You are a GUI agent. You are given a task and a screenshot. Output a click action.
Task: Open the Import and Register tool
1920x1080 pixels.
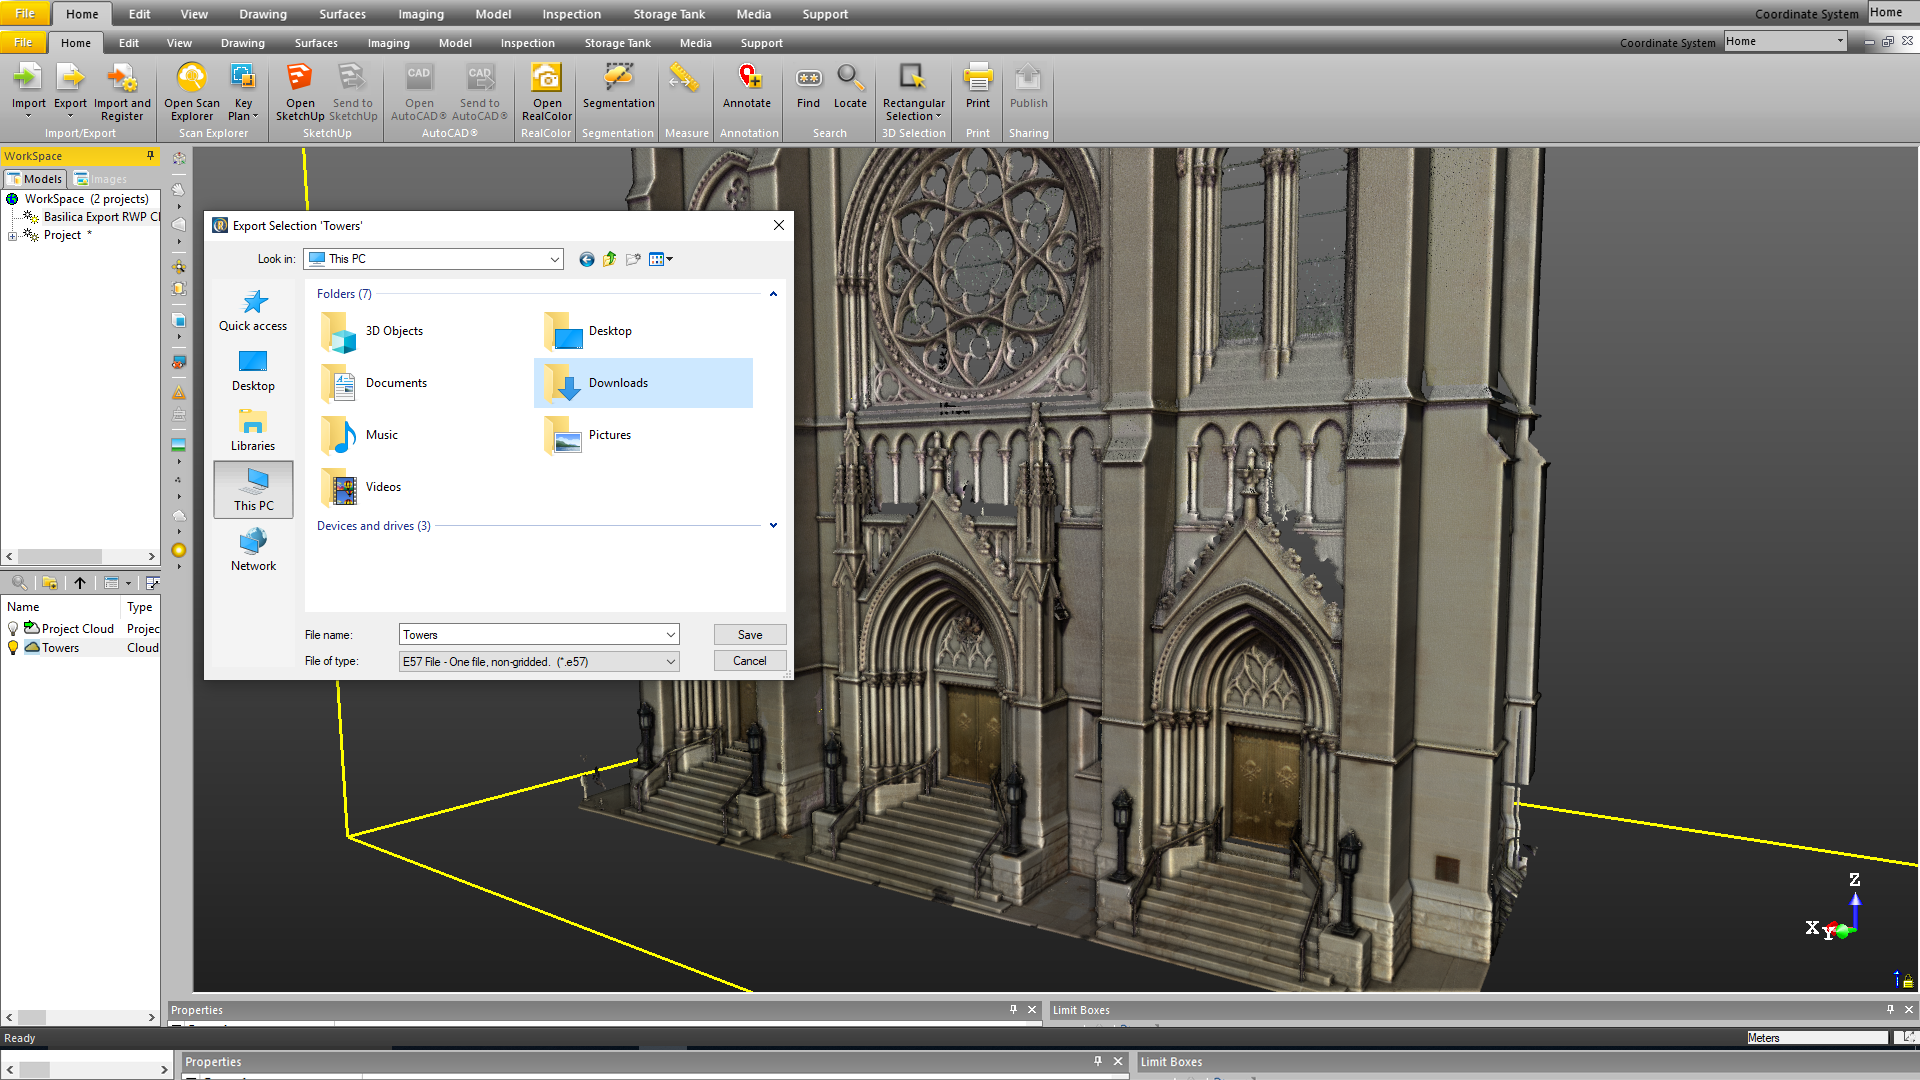click(x=122, y=92)
